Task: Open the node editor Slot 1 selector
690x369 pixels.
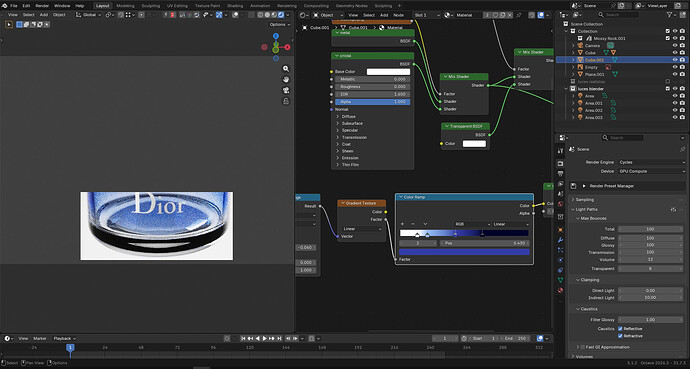Action: (x=426, y=15)
